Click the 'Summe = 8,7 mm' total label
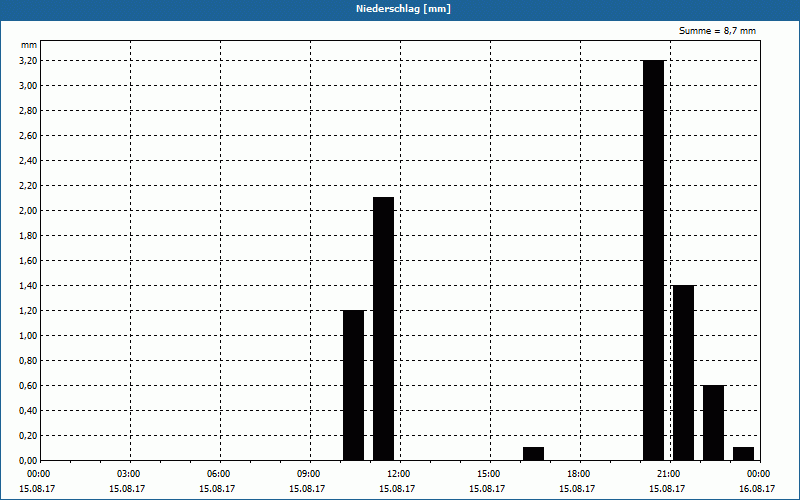The image size is (800, 500). click(717, 31)
